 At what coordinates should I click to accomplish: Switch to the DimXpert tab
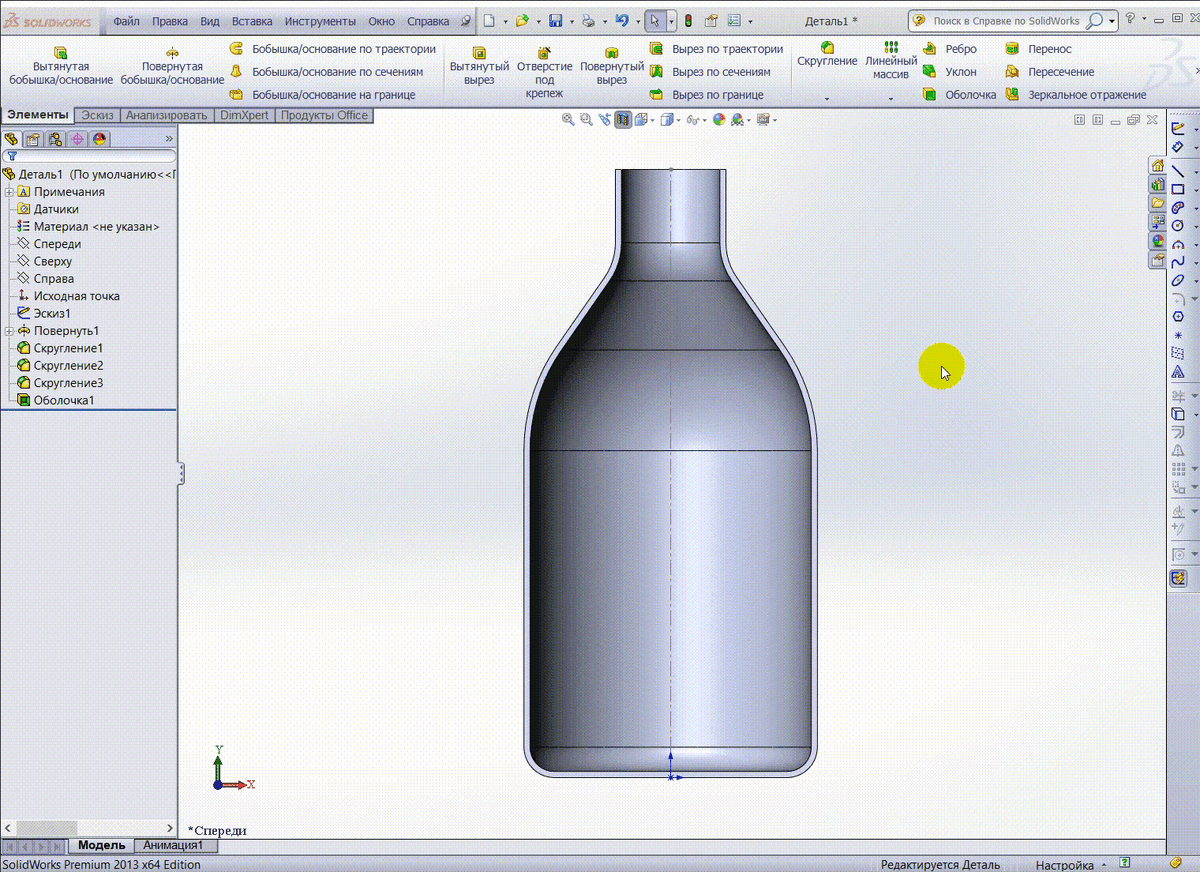click(x=244, y=115)
